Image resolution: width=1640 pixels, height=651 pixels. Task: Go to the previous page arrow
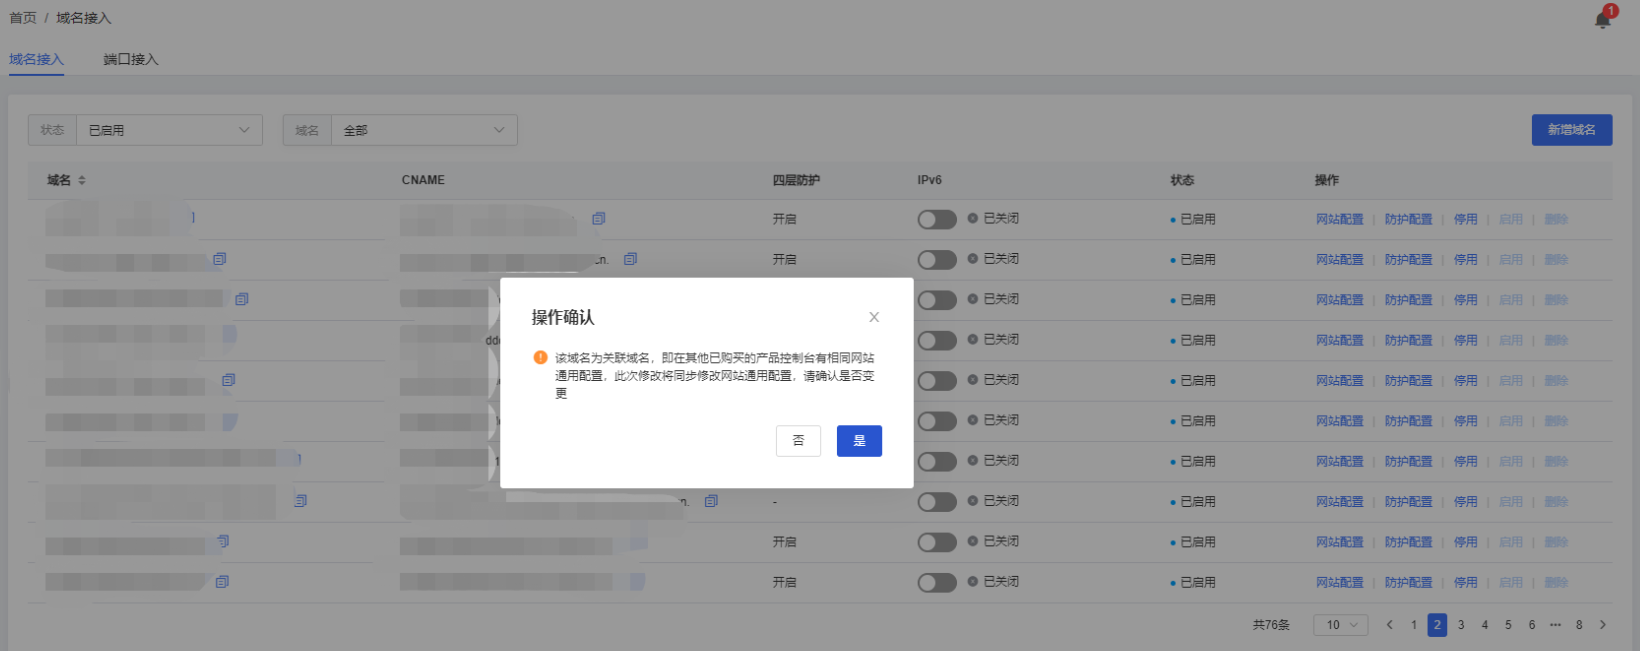(x=1389, y=625)
